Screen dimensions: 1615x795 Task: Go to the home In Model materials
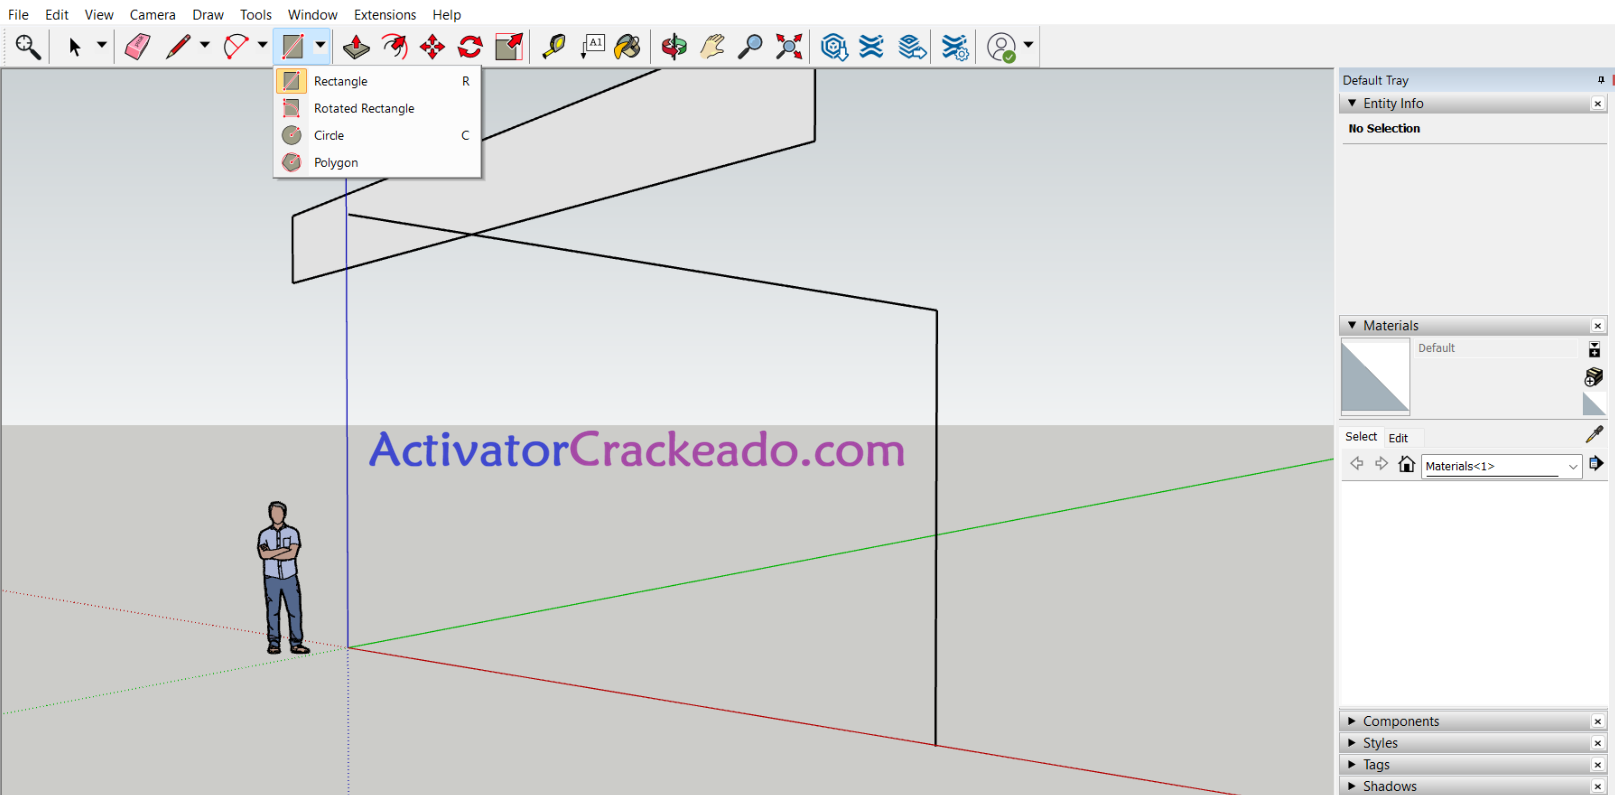coord(1406,464)
